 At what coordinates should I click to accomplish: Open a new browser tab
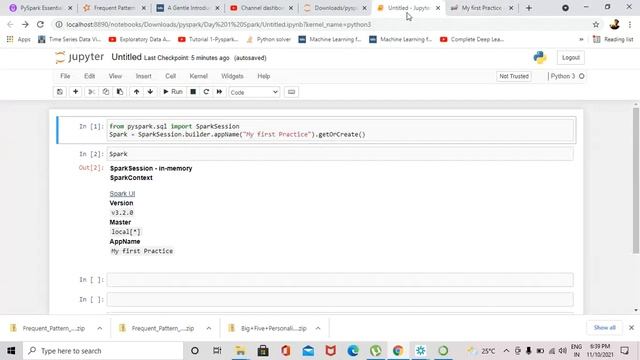[x=529, y=8]
